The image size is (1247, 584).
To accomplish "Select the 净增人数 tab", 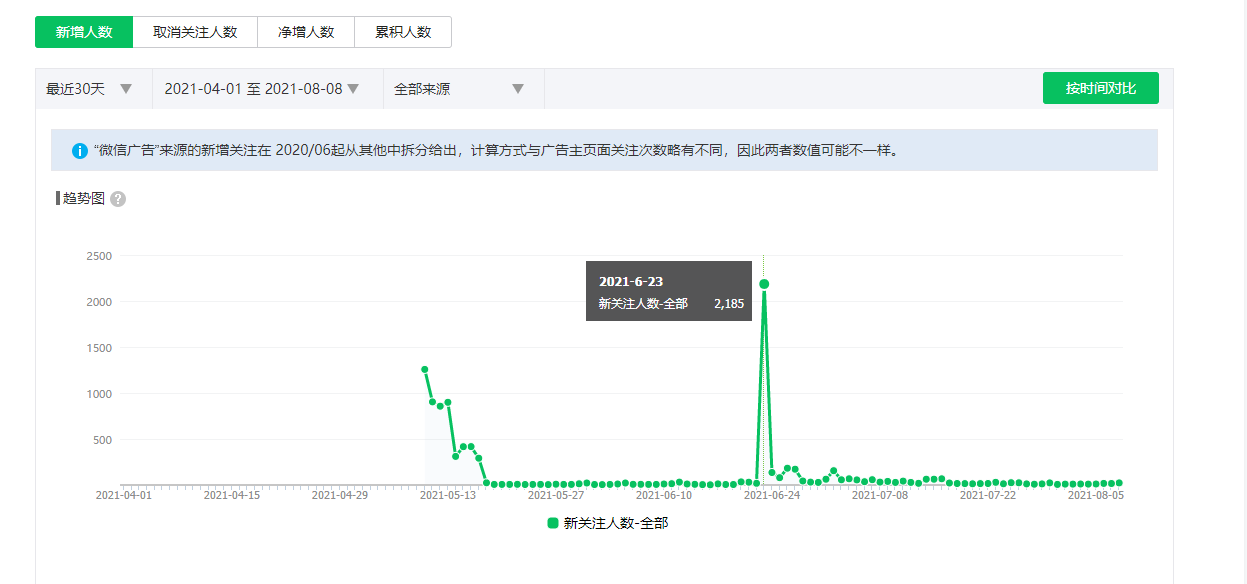I will click(305, 32).
